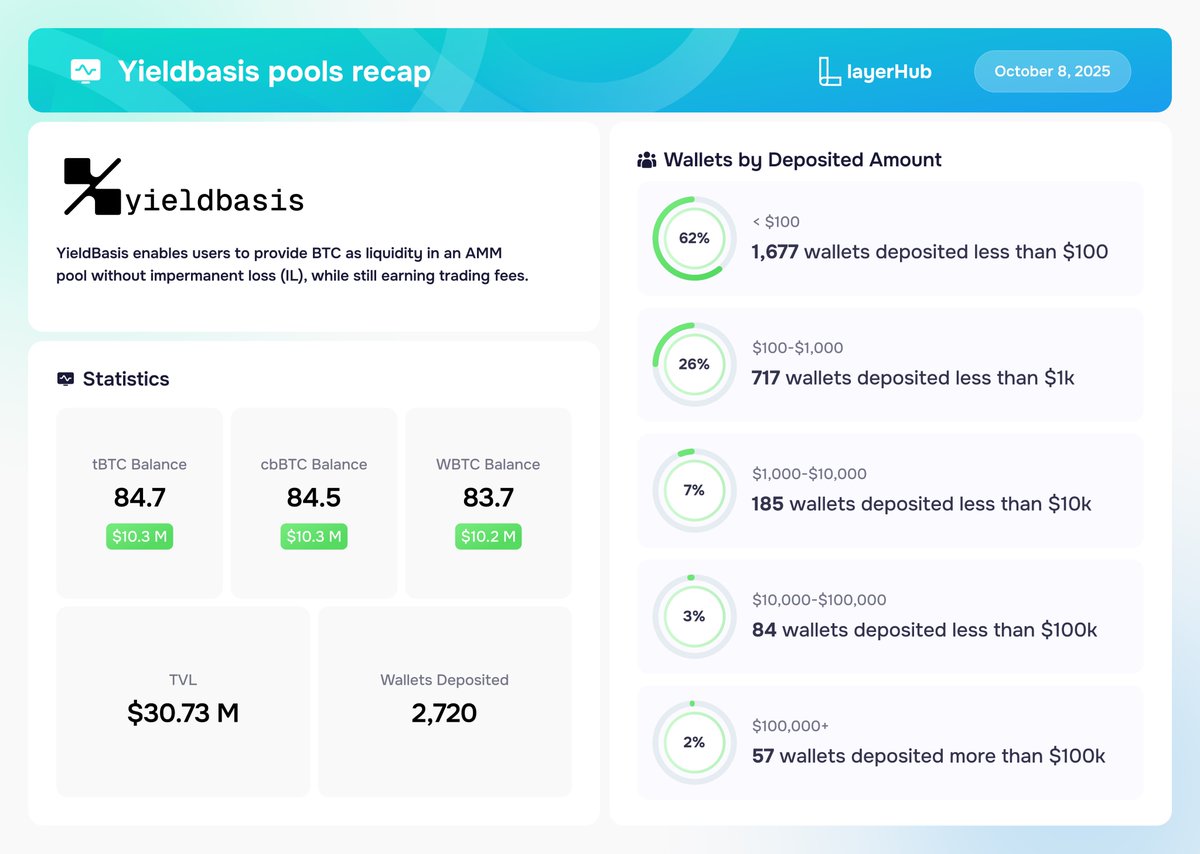1200x854 pixels.
Task: Click the yieldbasis wordmark text
Action: (x=215, y=200)
